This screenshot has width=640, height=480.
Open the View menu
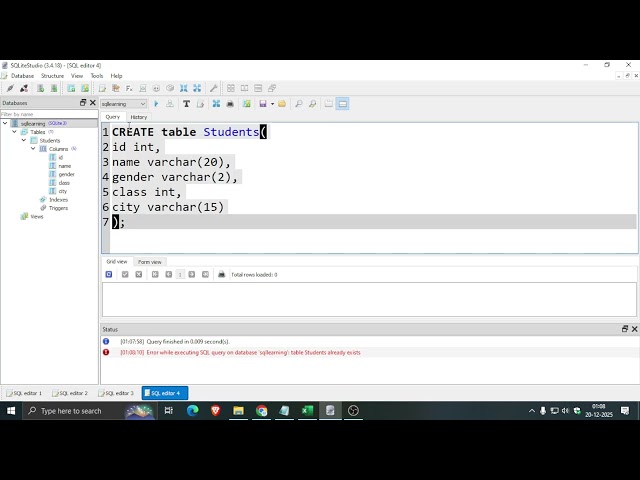tap(77, 76)
